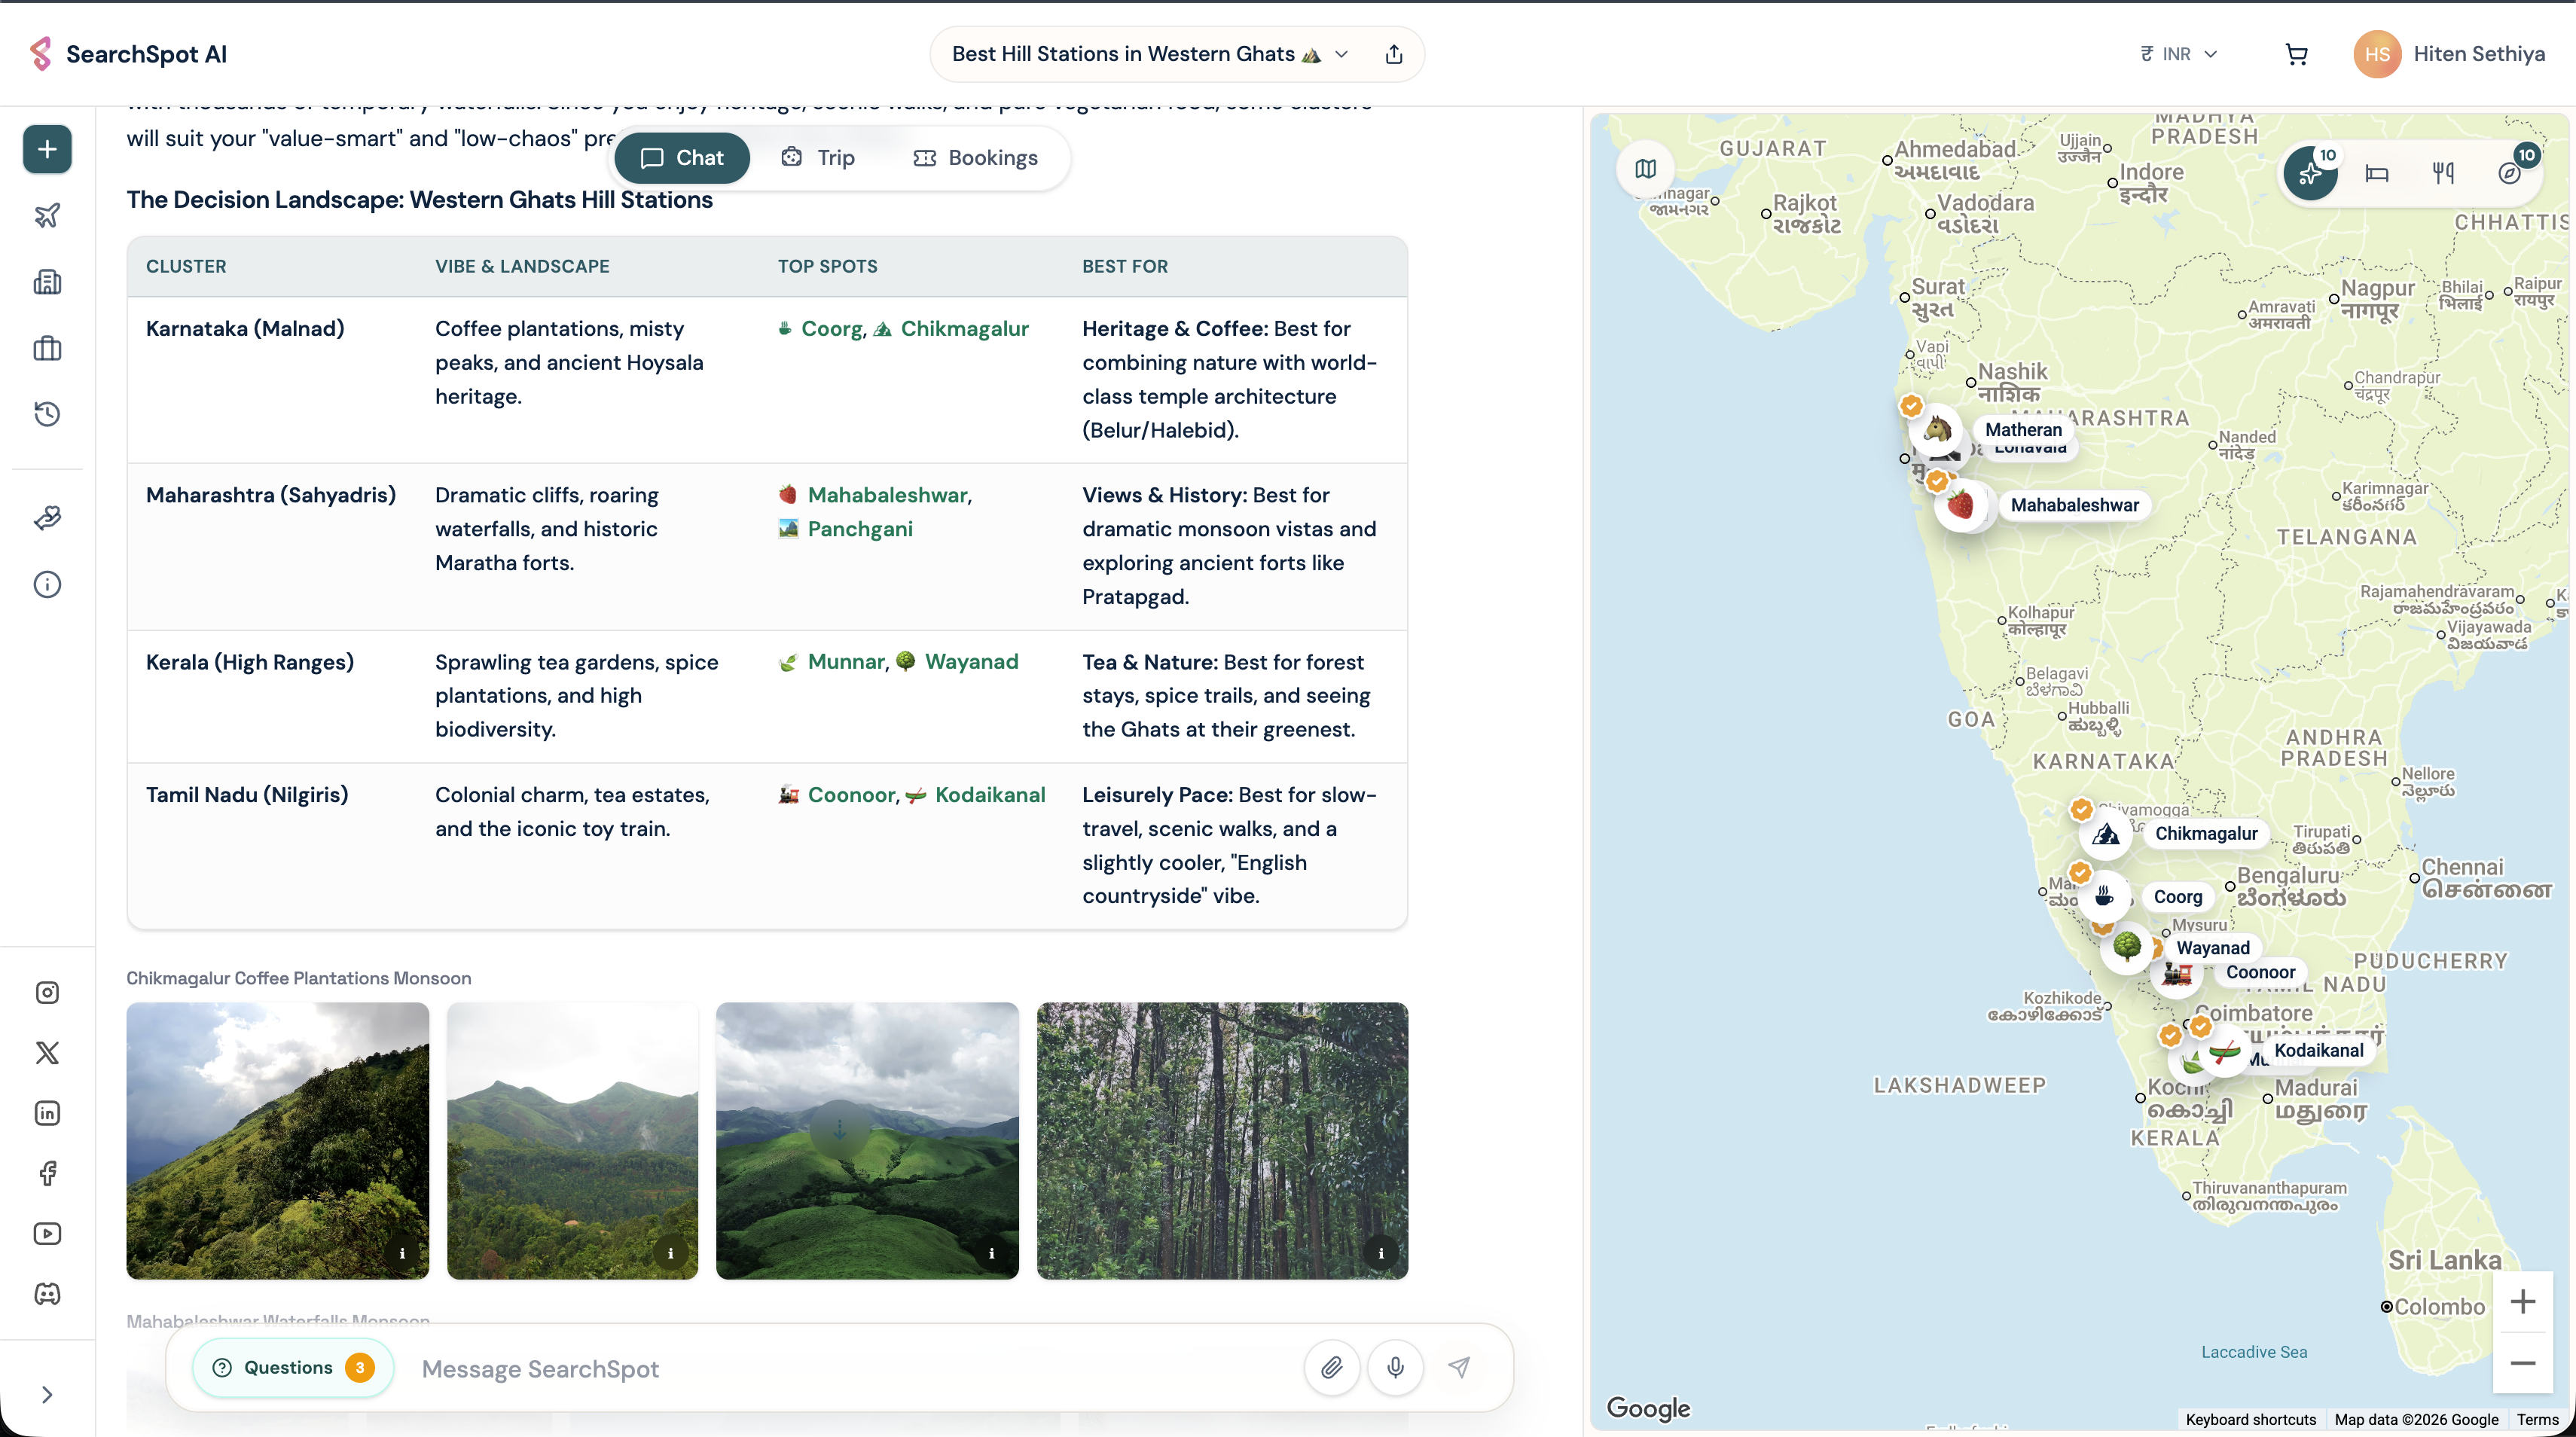The height and width of the screenshot is (1437, 2576).
Task: Expand the INR currency dropdown
Action: coord(2179,54)
